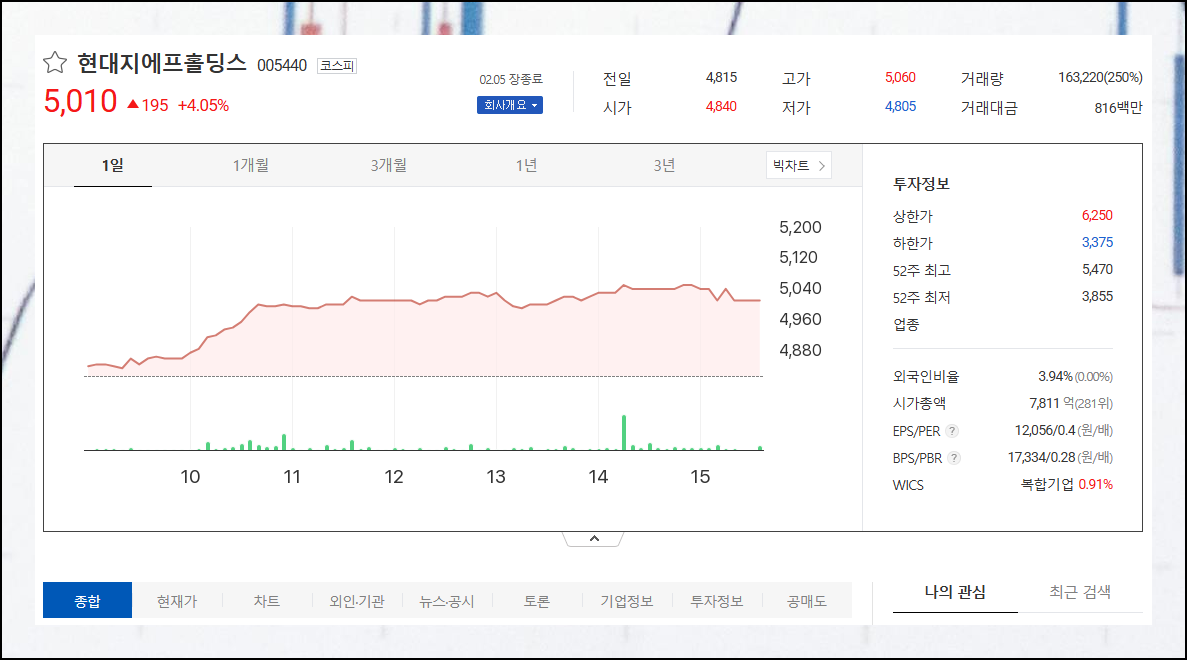Switch chart to 1년 tab
Screen dimensions: 1187x660
pyautogui.click(x=526, y=165)
